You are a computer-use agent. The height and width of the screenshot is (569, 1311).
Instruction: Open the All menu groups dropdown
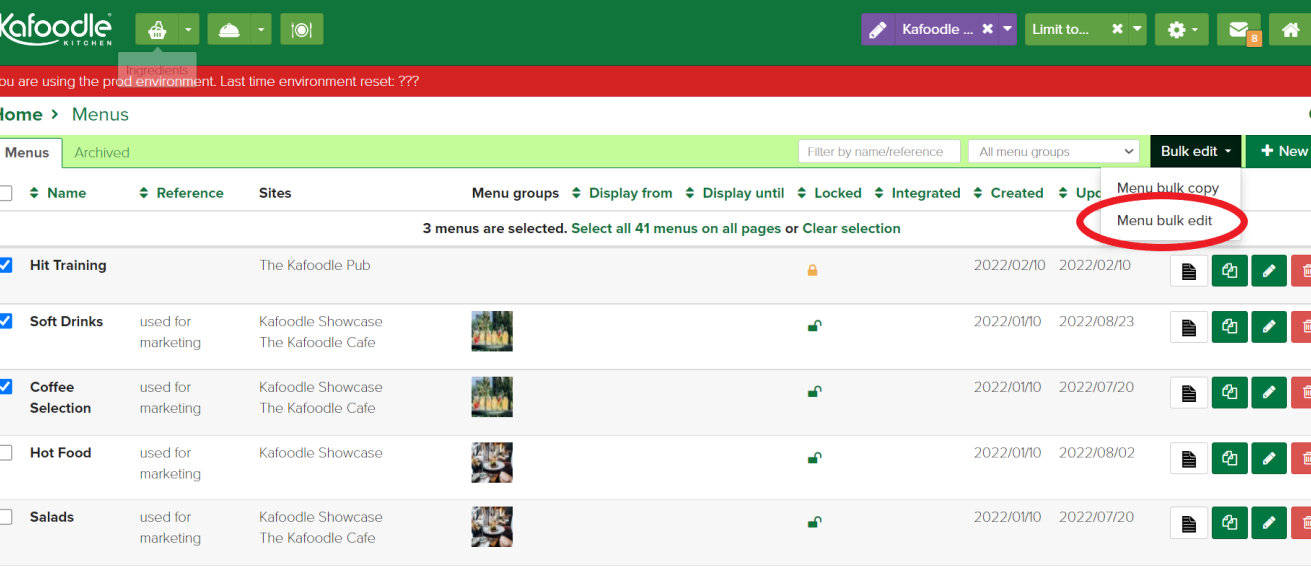coord(1054,151)
